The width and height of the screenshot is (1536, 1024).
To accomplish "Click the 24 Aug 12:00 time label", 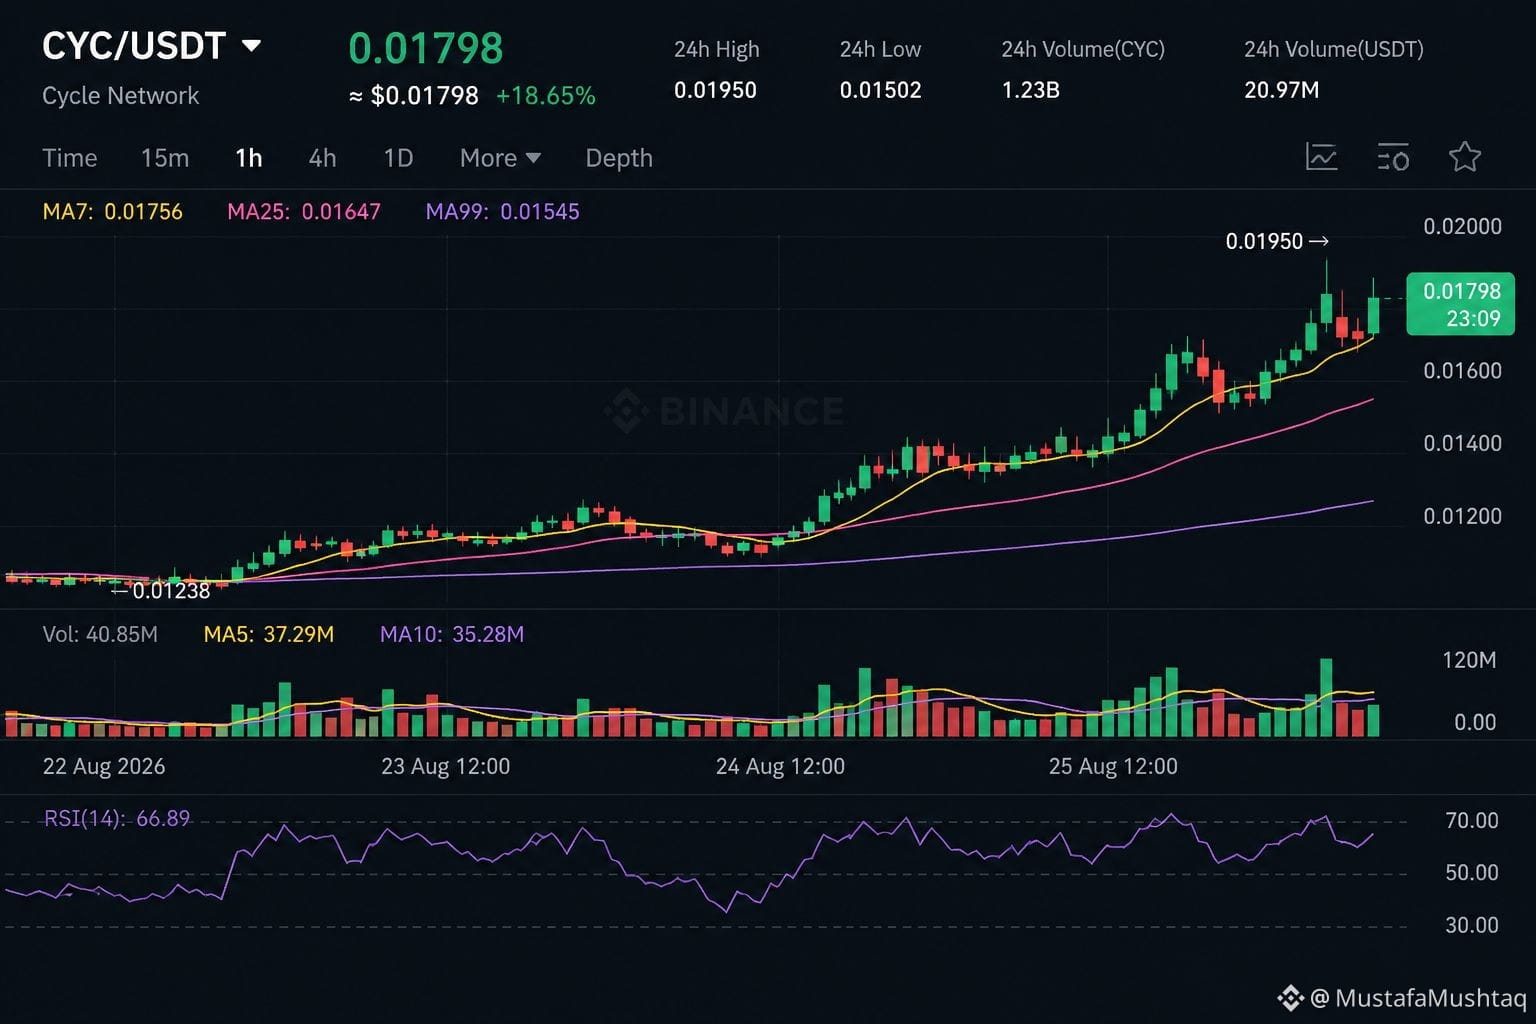I will point(780,766).
